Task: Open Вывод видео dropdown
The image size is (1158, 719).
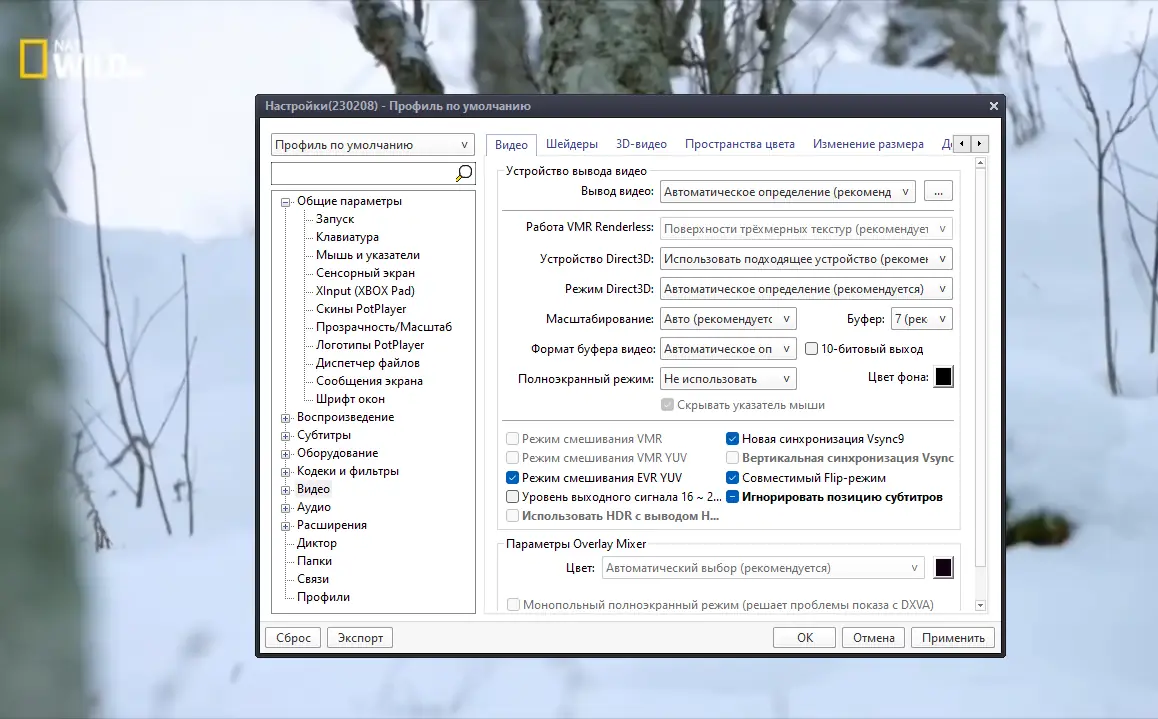Action: click(787, 192)
